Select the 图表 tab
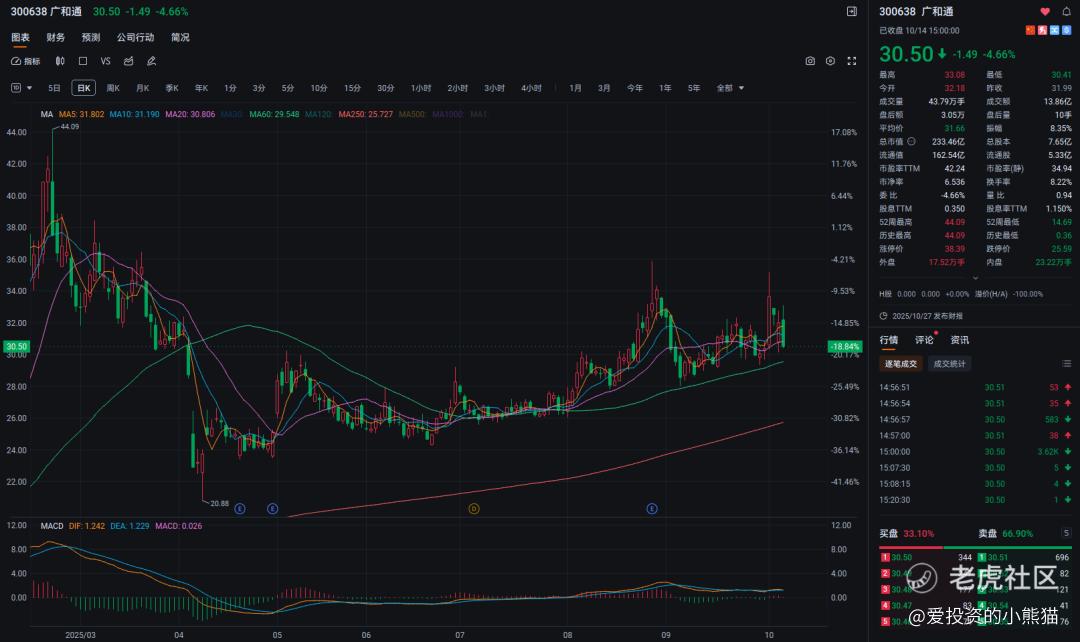 [x=20, y=37]
